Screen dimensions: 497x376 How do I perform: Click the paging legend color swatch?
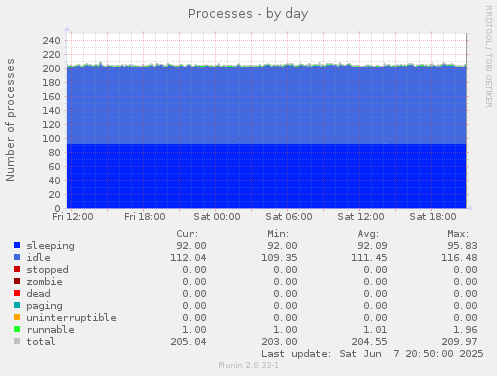coord(17,305)
